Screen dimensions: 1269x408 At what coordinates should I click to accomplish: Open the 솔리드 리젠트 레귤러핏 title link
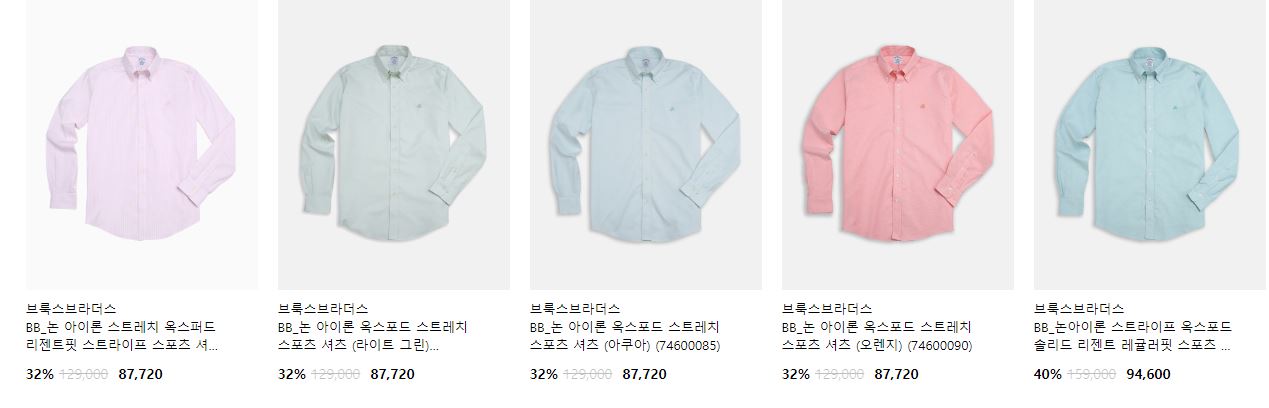tap(1133, 337)
